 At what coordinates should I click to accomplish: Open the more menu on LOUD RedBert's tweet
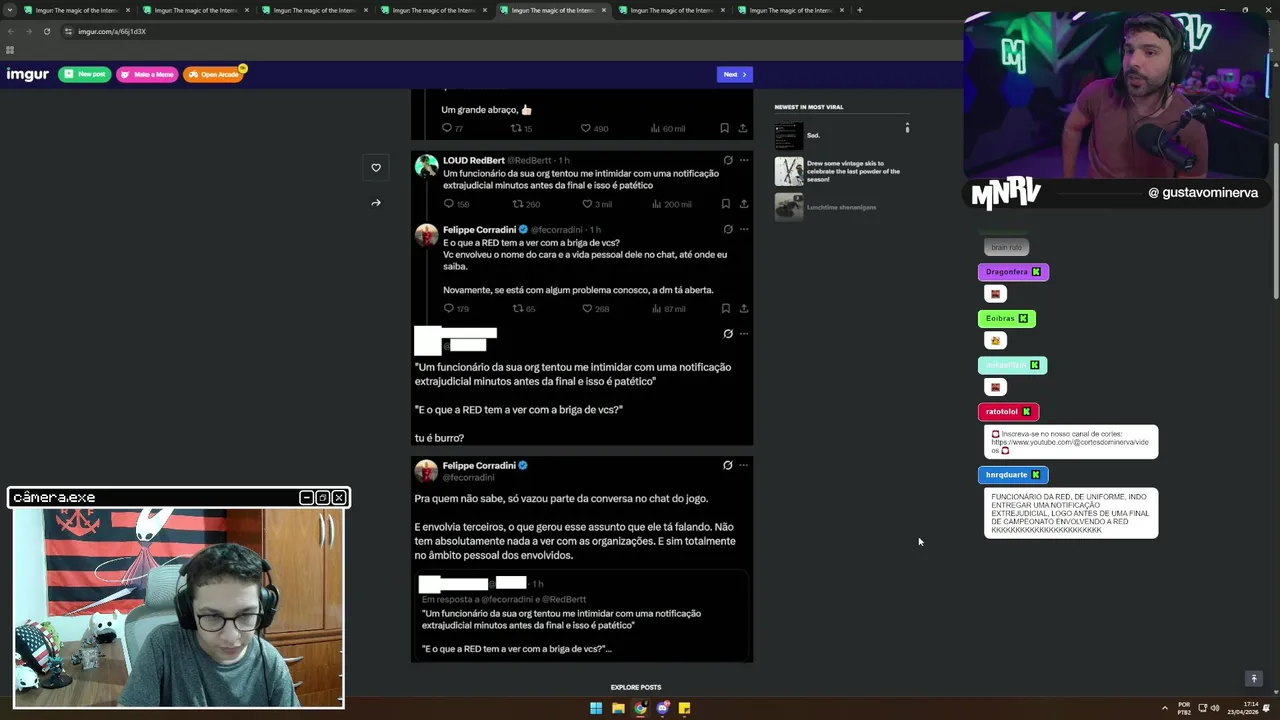pos(744,160)
